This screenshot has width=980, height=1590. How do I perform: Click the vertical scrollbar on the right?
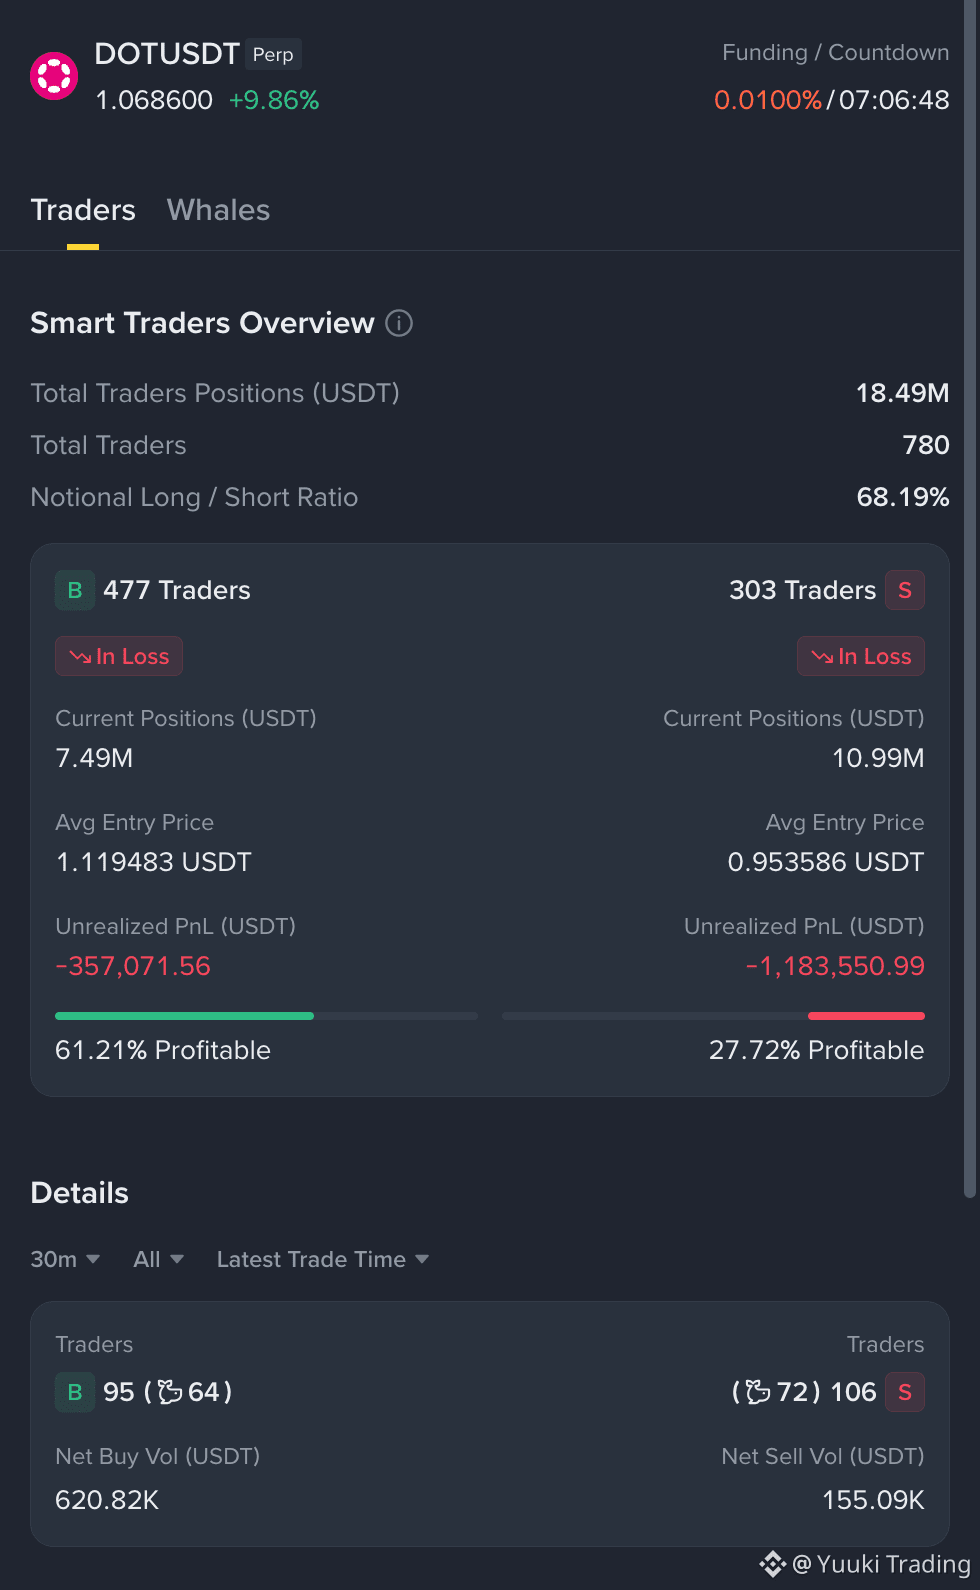tap(969, 600)
